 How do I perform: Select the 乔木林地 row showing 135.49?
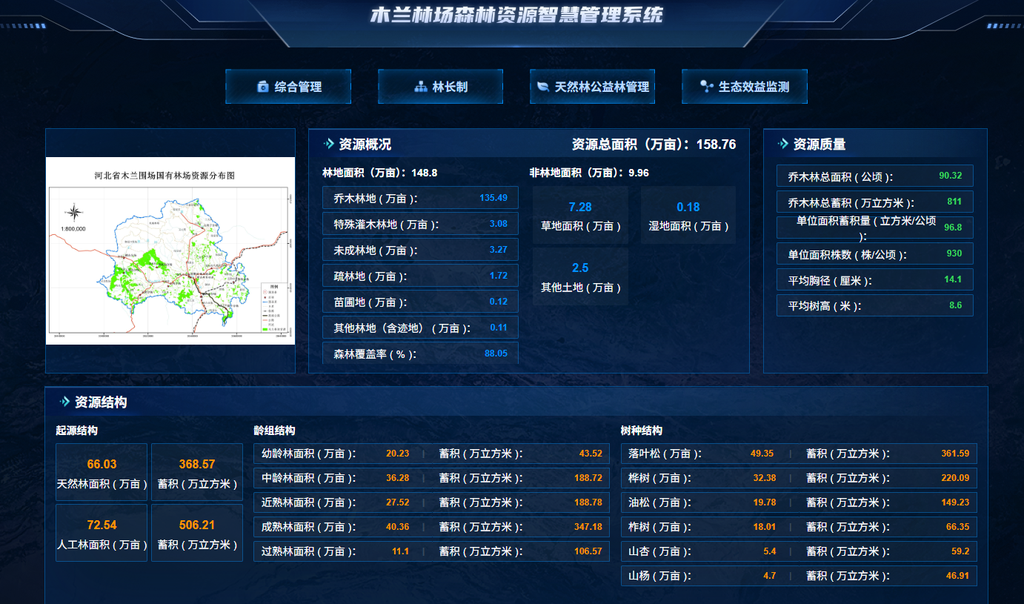pyautogui.click(x=420, y=198)
